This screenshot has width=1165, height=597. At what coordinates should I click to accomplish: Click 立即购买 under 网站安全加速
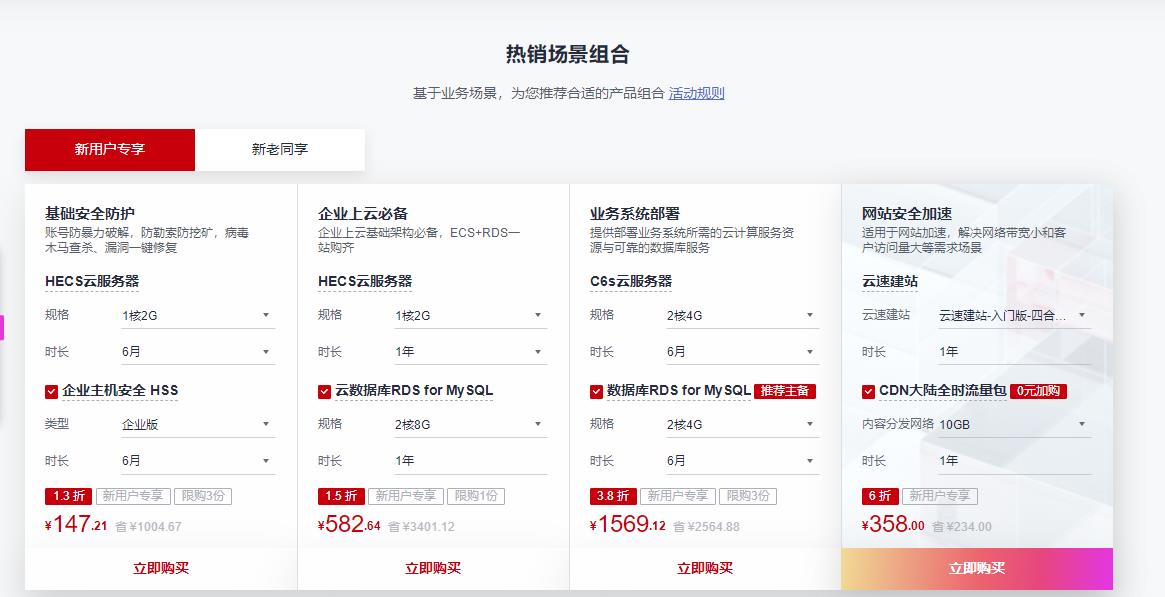tap(977, 569)
